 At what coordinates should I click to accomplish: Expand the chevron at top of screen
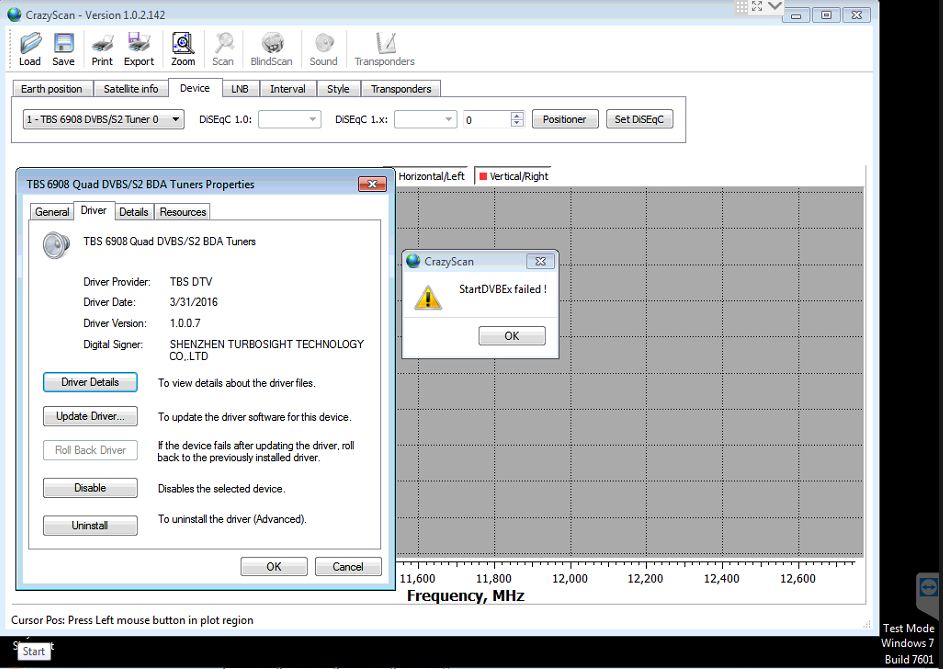[775, 6]
